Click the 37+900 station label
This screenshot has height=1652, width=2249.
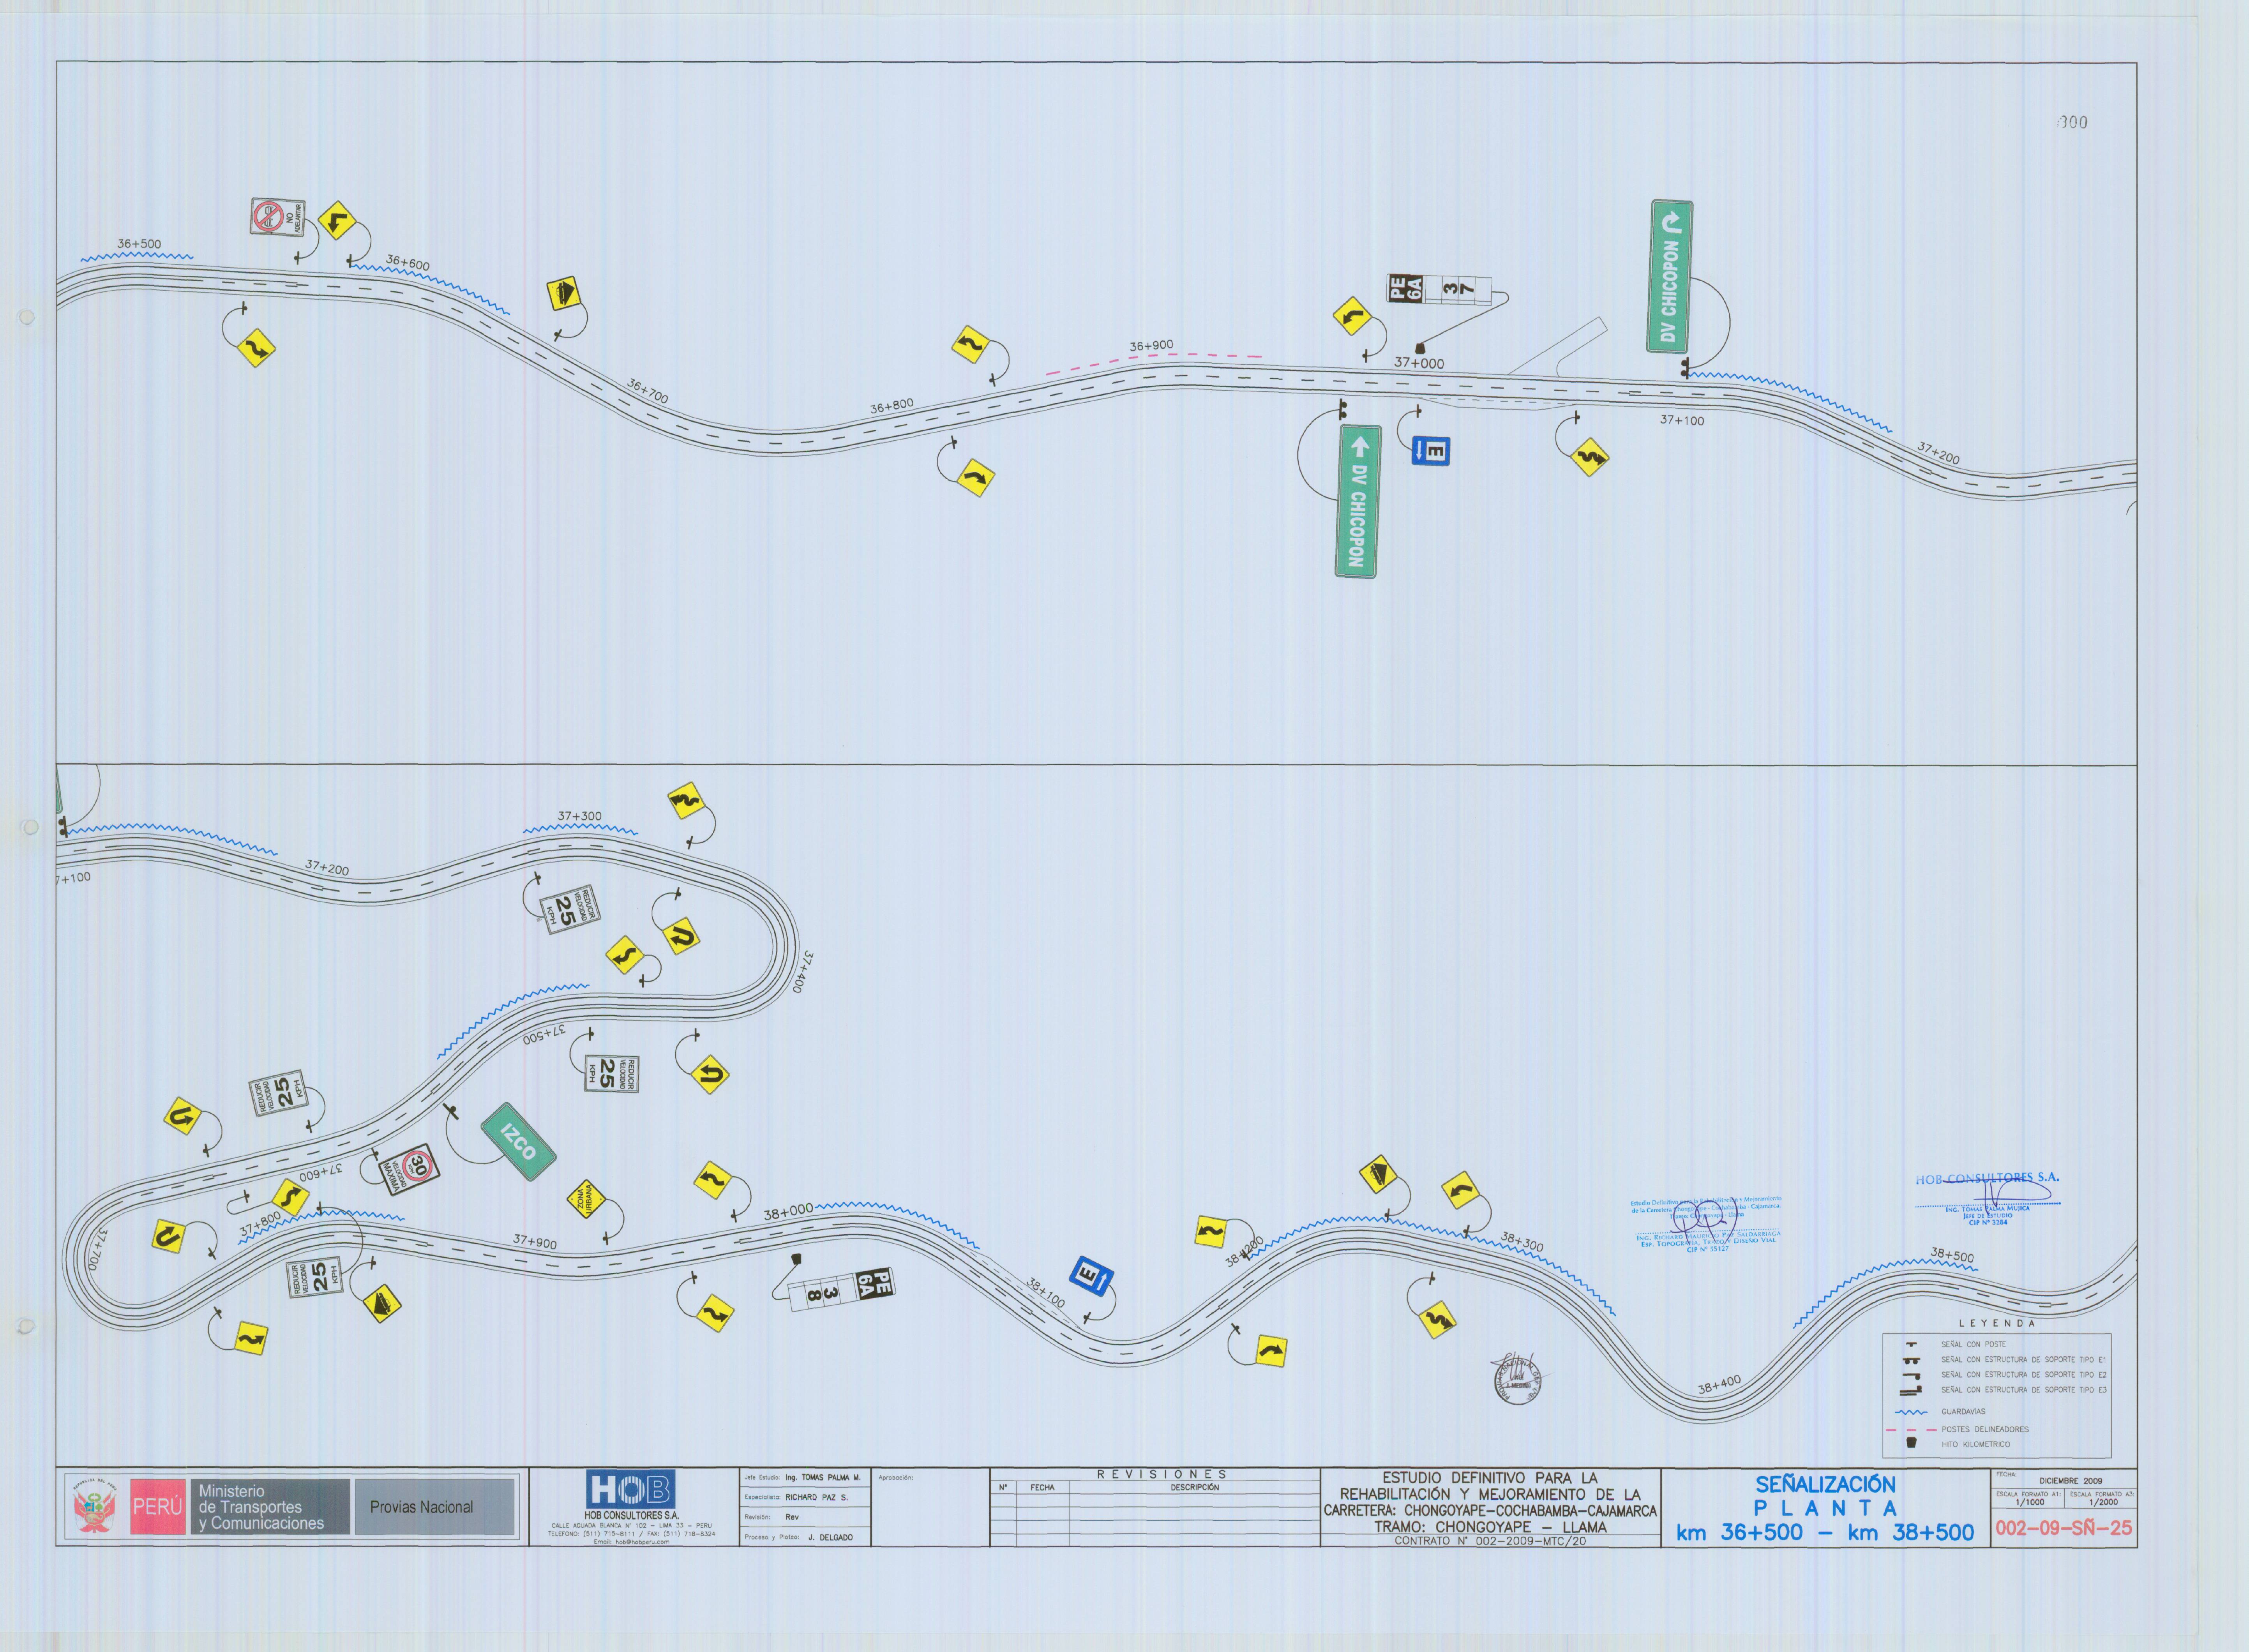click(x=535, y=1242)
